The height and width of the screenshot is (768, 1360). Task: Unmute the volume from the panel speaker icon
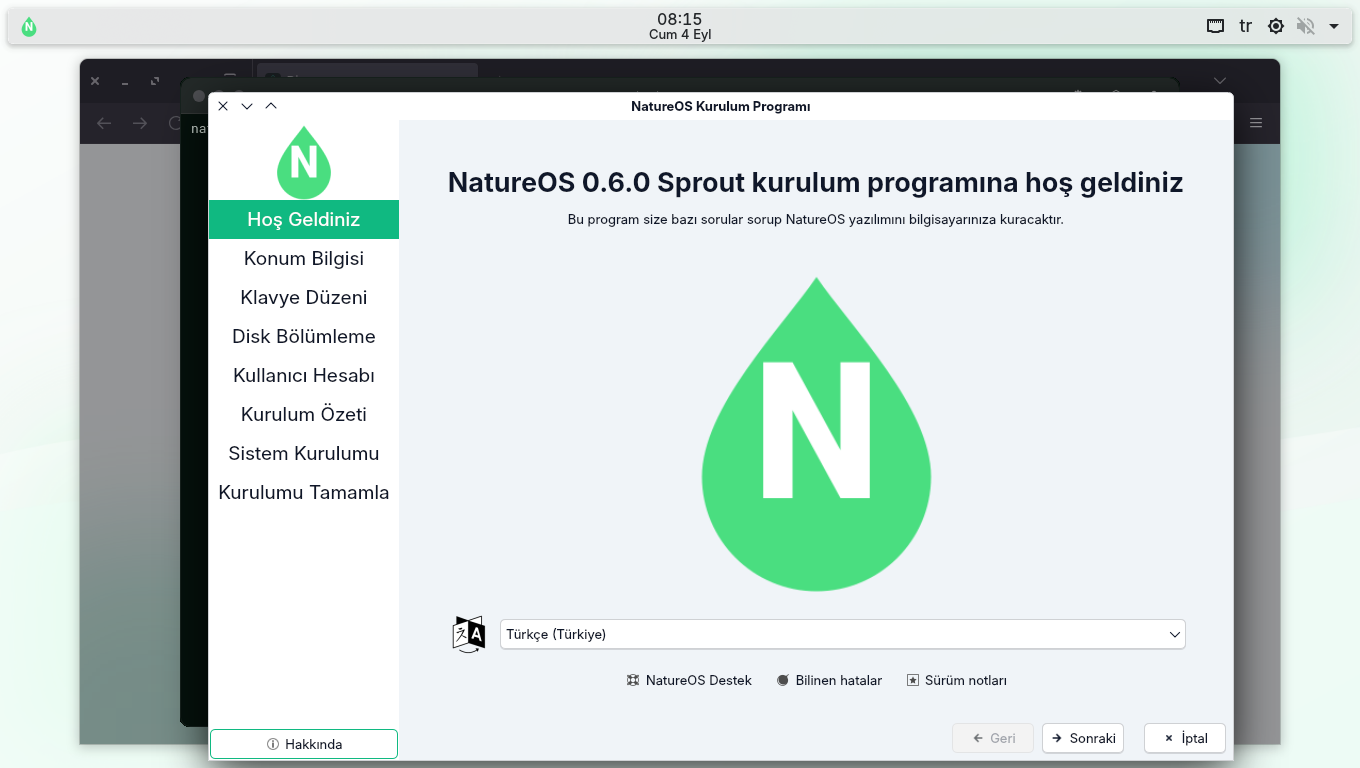(x=1305, y=27)
